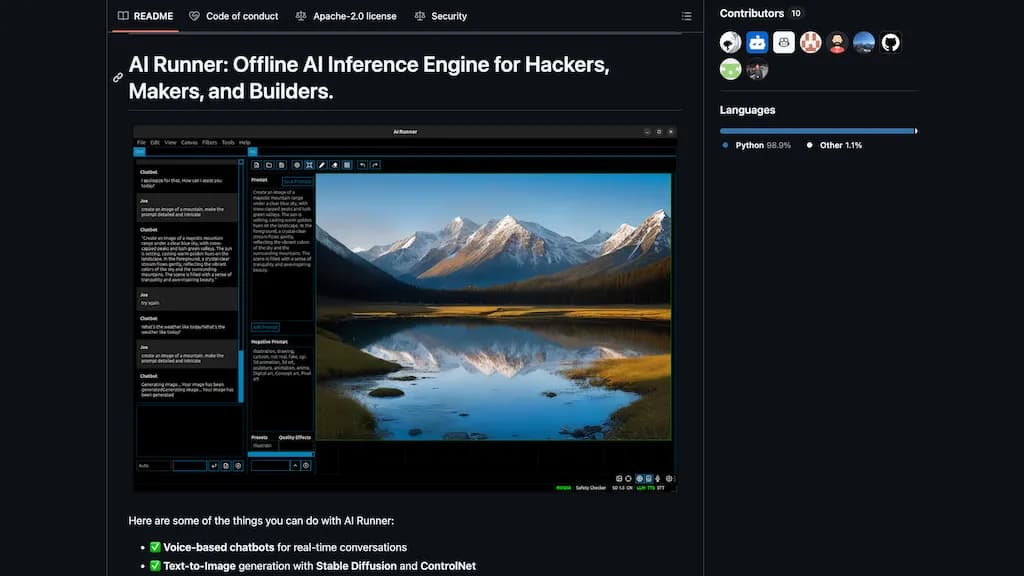Click the 'Voice-based chatbots' bold text
This screenshot has height=576, width=1024.
click(x=219, y=547)
